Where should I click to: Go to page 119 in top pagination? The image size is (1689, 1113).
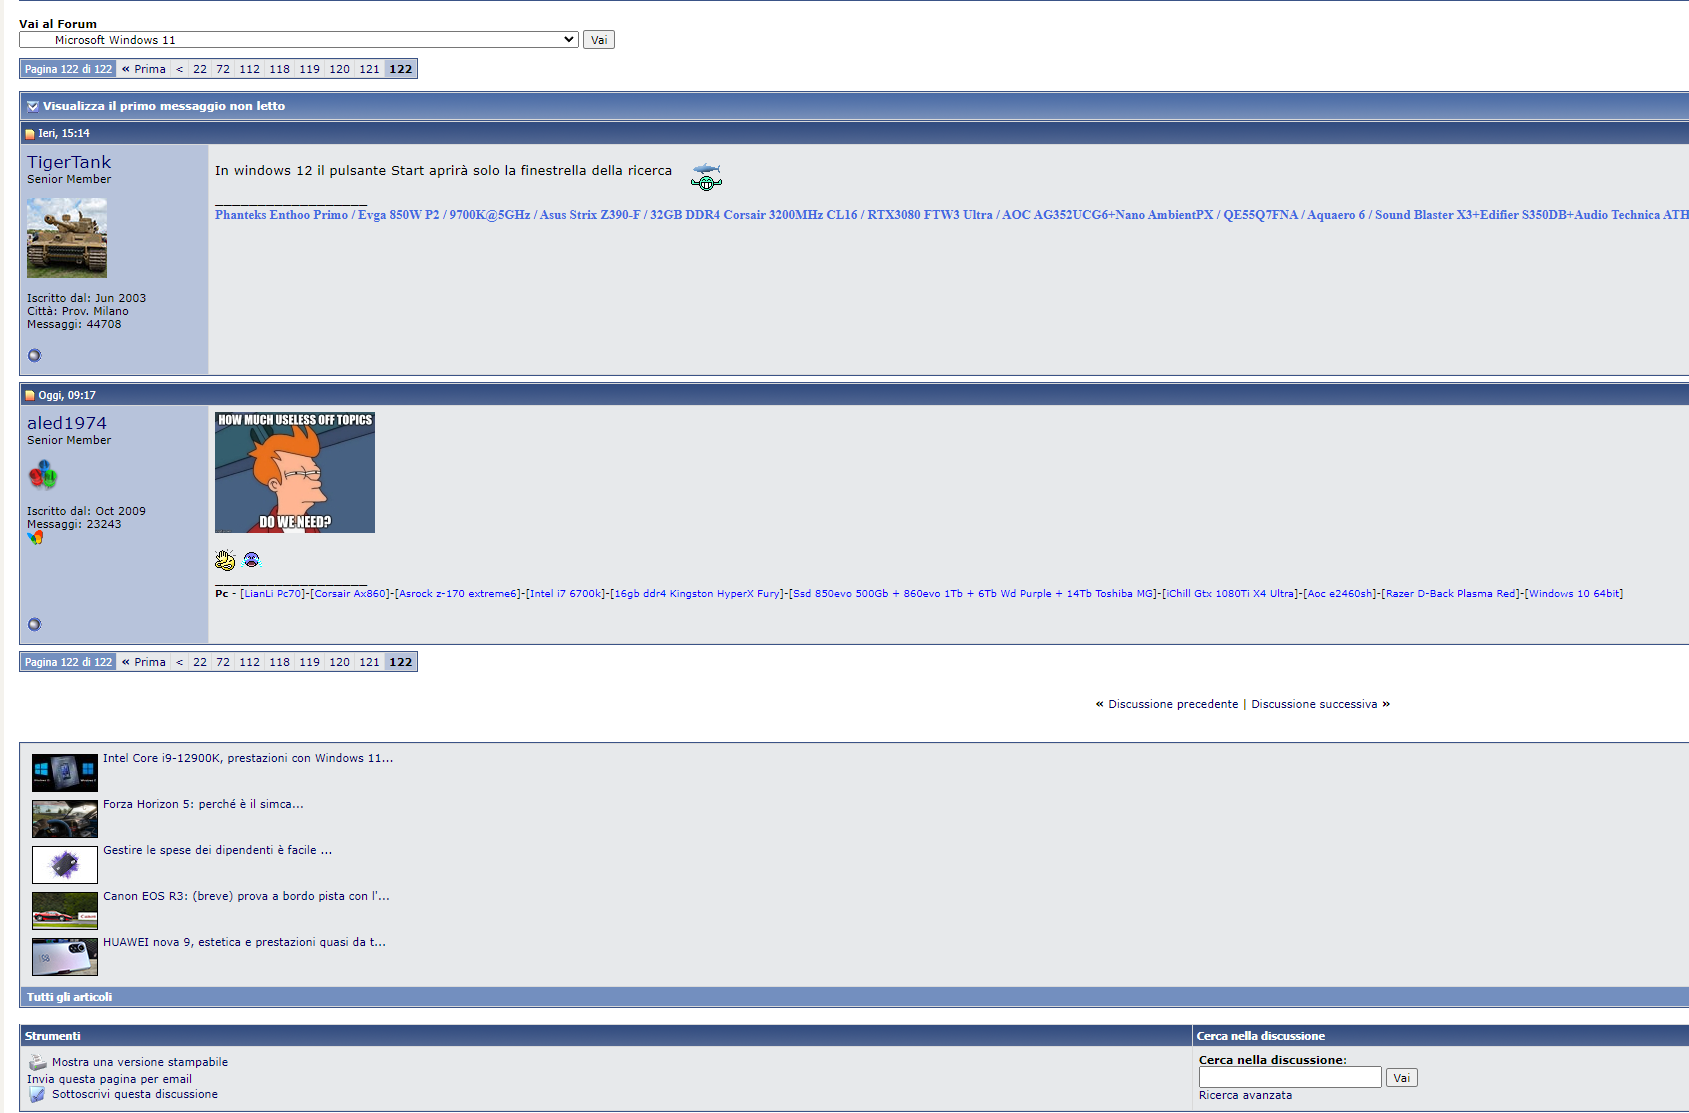tap(310, 69)
